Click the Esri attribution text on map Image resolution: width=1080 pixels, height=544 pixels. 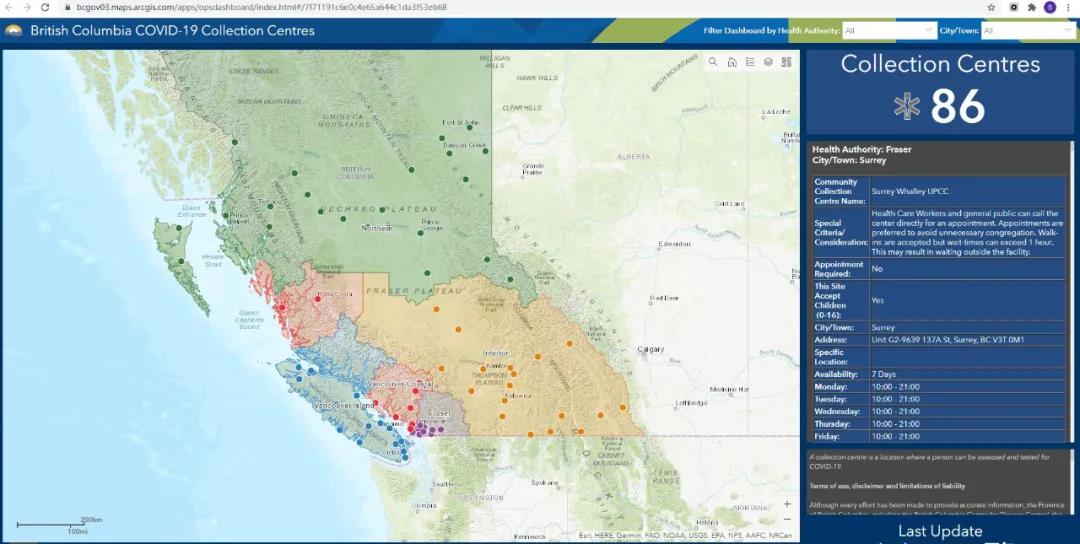tap(684, 535)
